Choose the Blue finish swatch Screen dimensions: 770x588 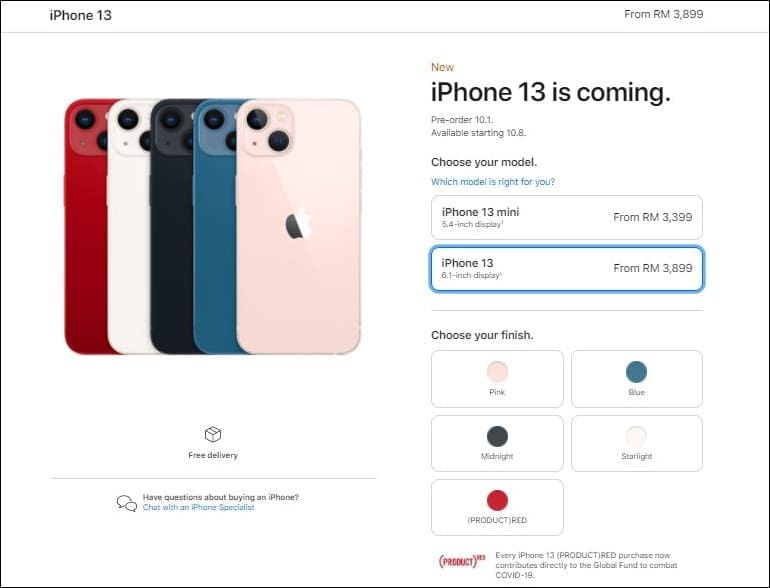(636, 379)
